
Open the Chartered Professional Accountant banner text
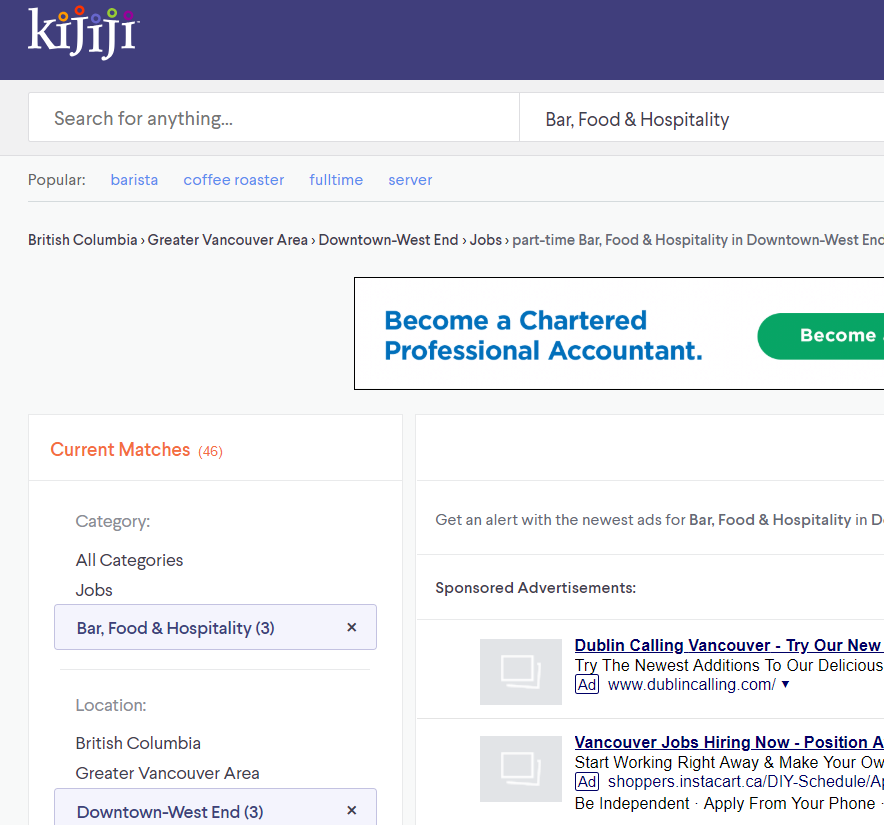click(x=543, y=335)
